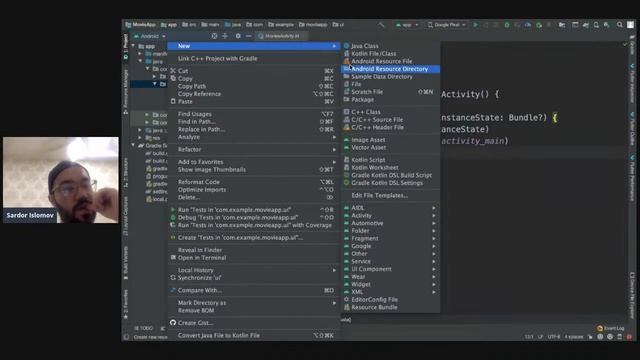
Task: Choose Compare With... menu item
Action: point(254,290)
